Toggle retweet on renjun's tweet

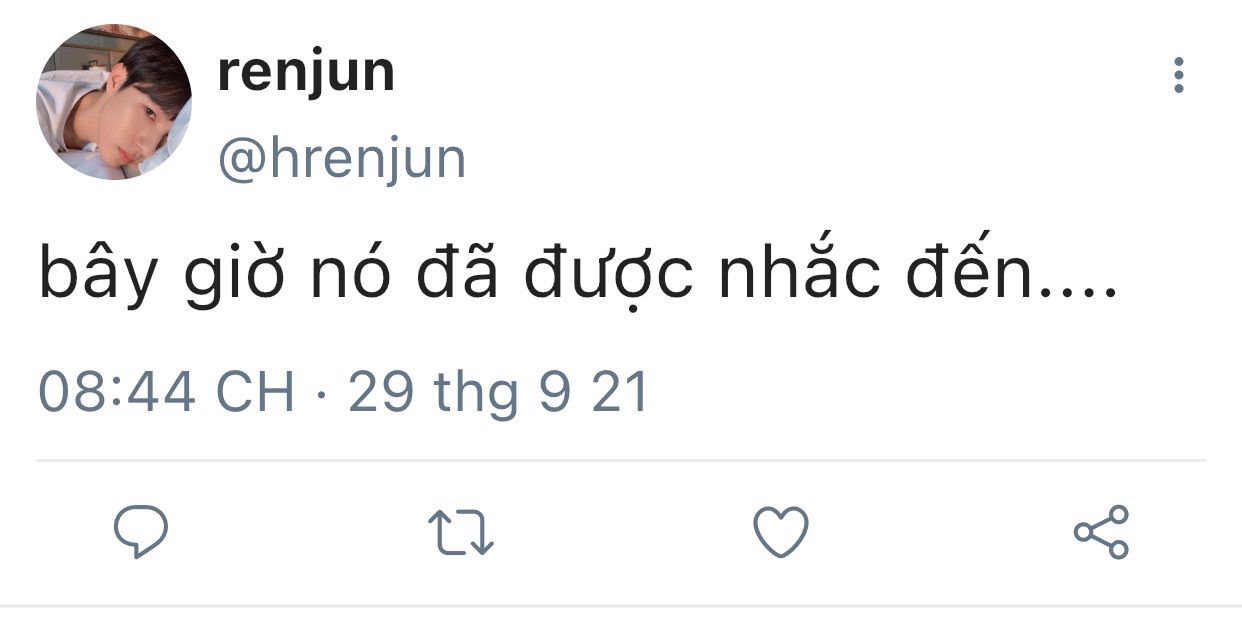tap(461, 532)
